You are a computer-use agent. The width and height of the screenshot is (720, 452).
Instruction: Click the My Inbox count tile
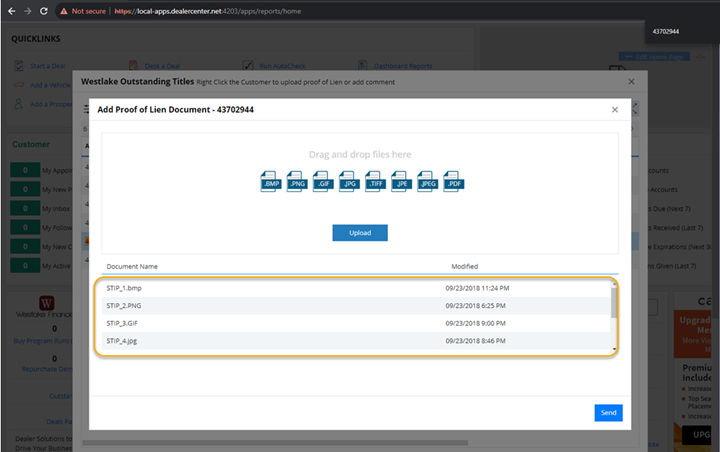click(25, 209)
